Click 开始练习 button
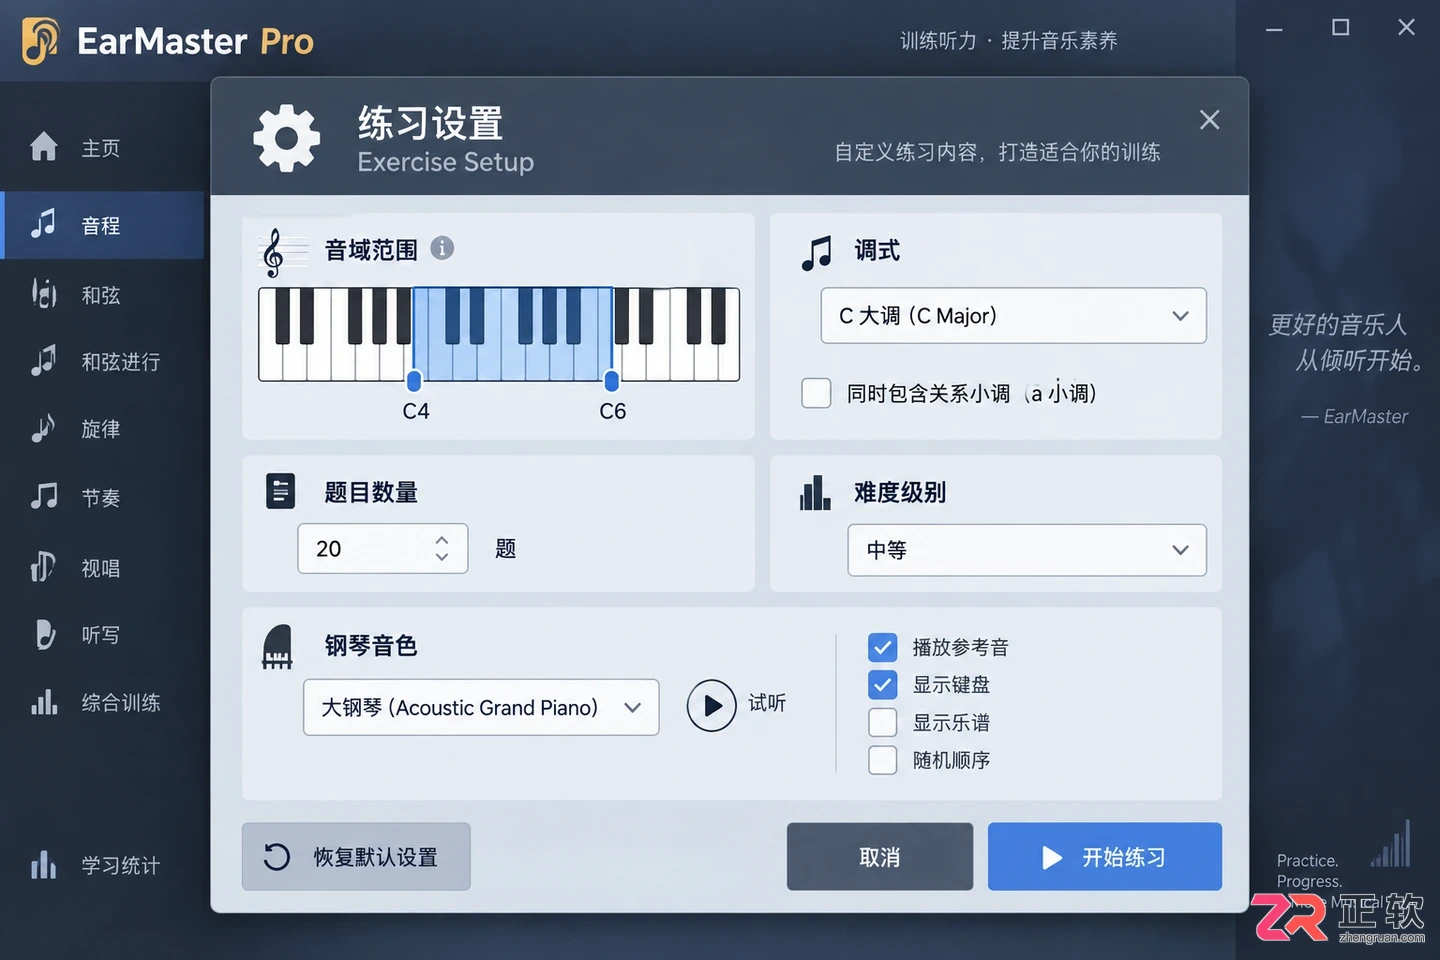 pyautogui.click(x=1105, y=857)
